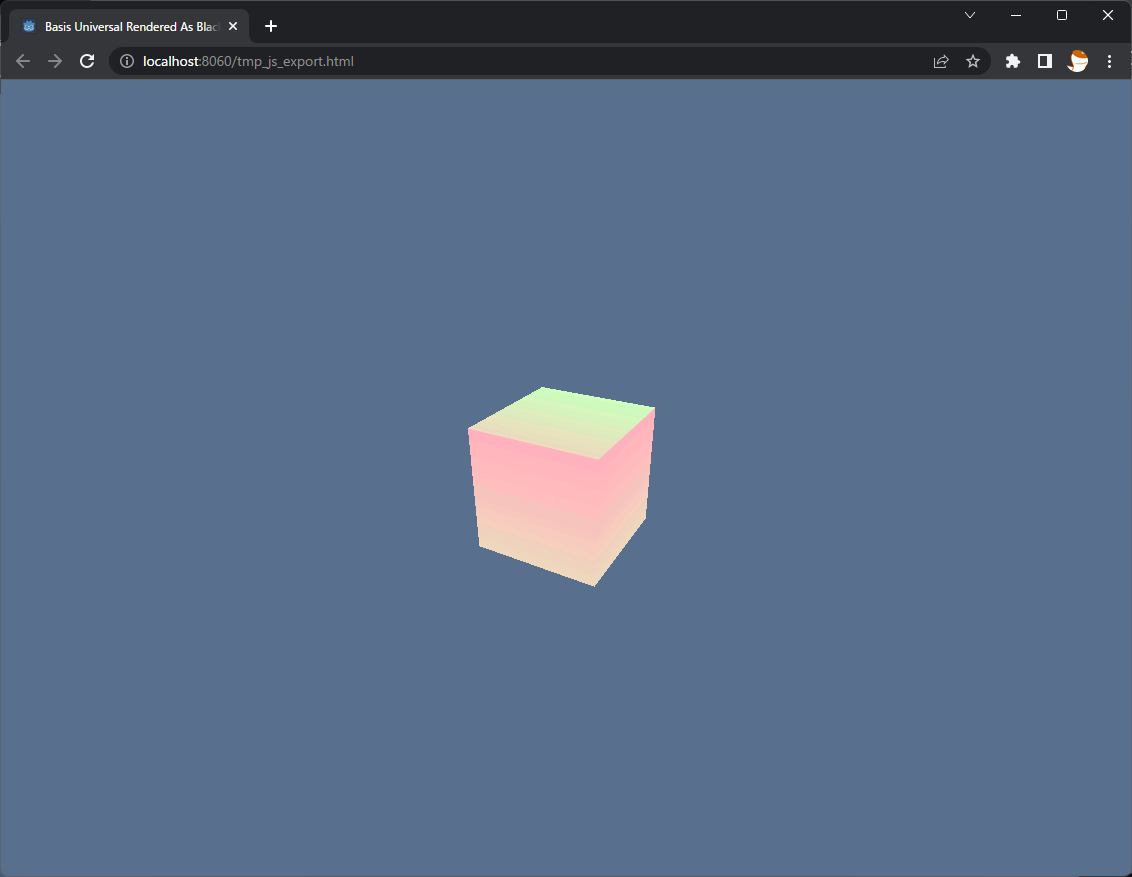Click the Godot favicon on the tab
1132x877 pixels.
pyautogui.click(x=27, y=26)
